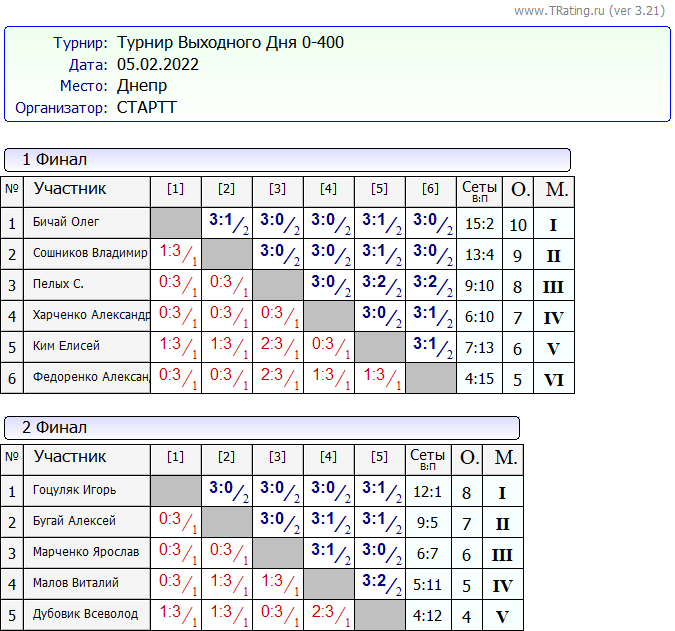
Task: Click the "2 Финал" section header
Action: (x=54, y=428)
